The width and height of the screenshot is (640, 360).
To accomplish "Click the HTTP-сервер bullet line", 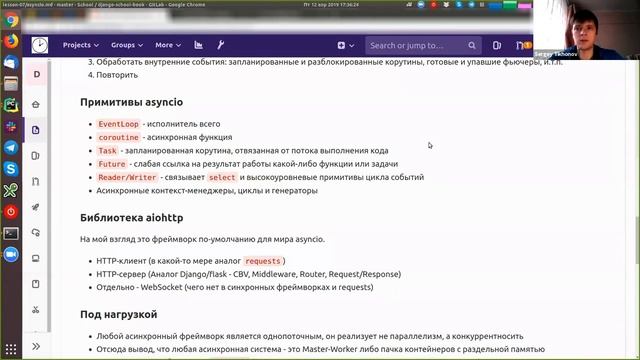I will coord(249,274).
